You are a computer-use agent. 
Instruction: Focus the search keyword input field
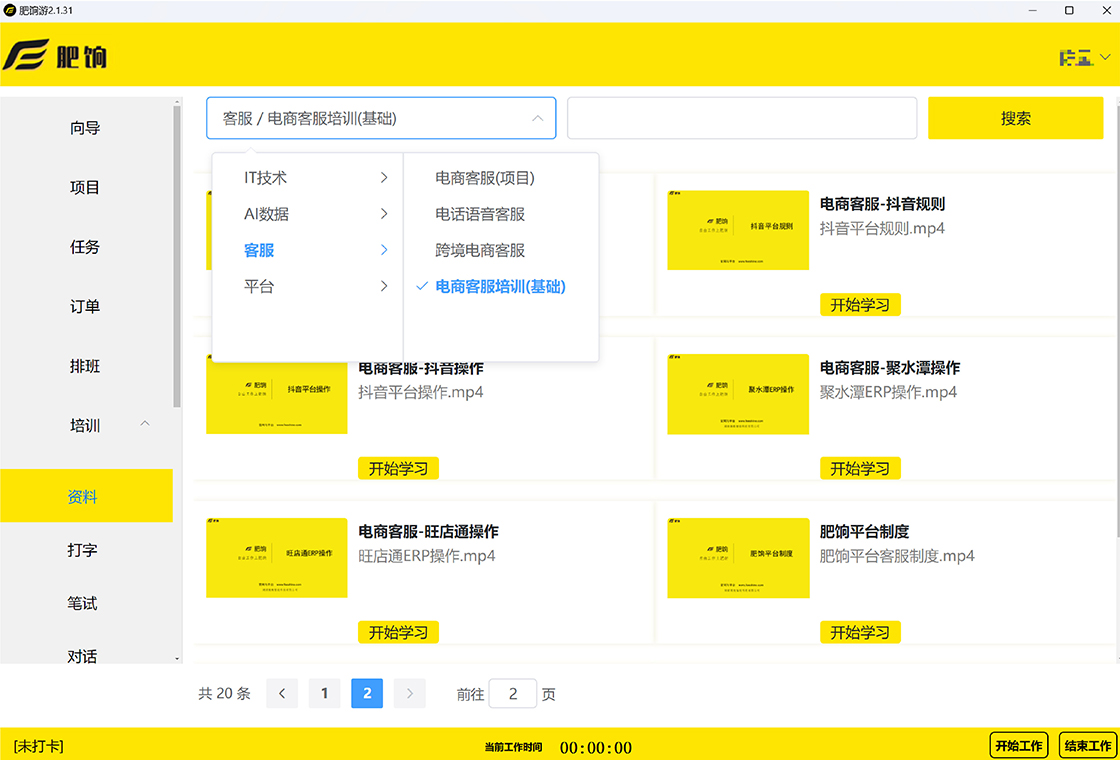[x=742, y=118]
